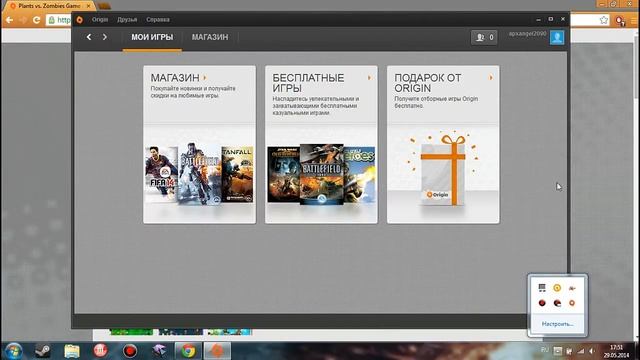Click the Origin taskbar button
Viewport: 640px width, 360px height.
coord(217,351)
